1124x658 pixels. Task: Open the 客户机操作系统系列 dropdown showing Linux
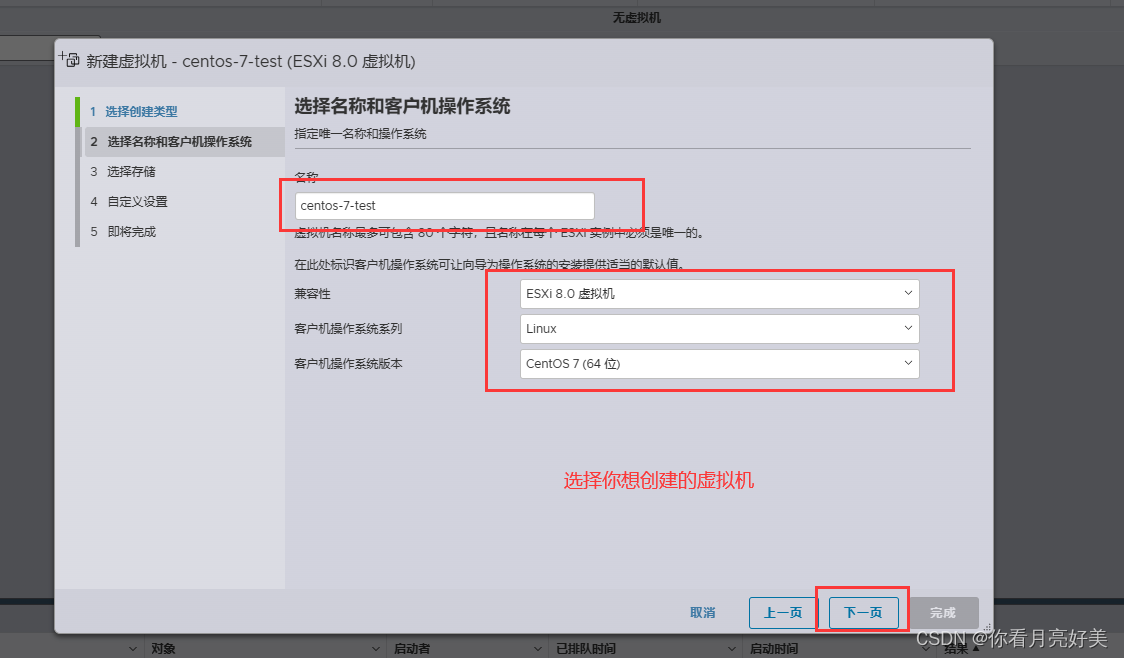[x=719, y=328]
